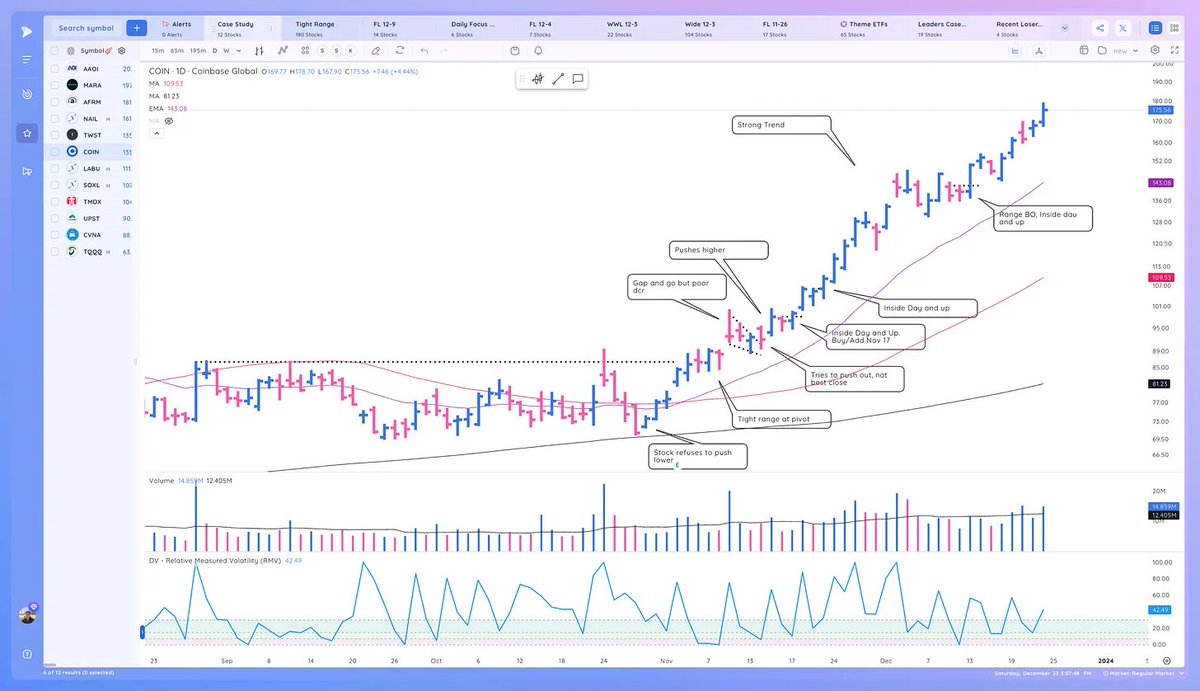Check the MARA row checkbox
The height and width of the screenshot is (691, 1200).
pyautogui.click(x=56, y=85)
